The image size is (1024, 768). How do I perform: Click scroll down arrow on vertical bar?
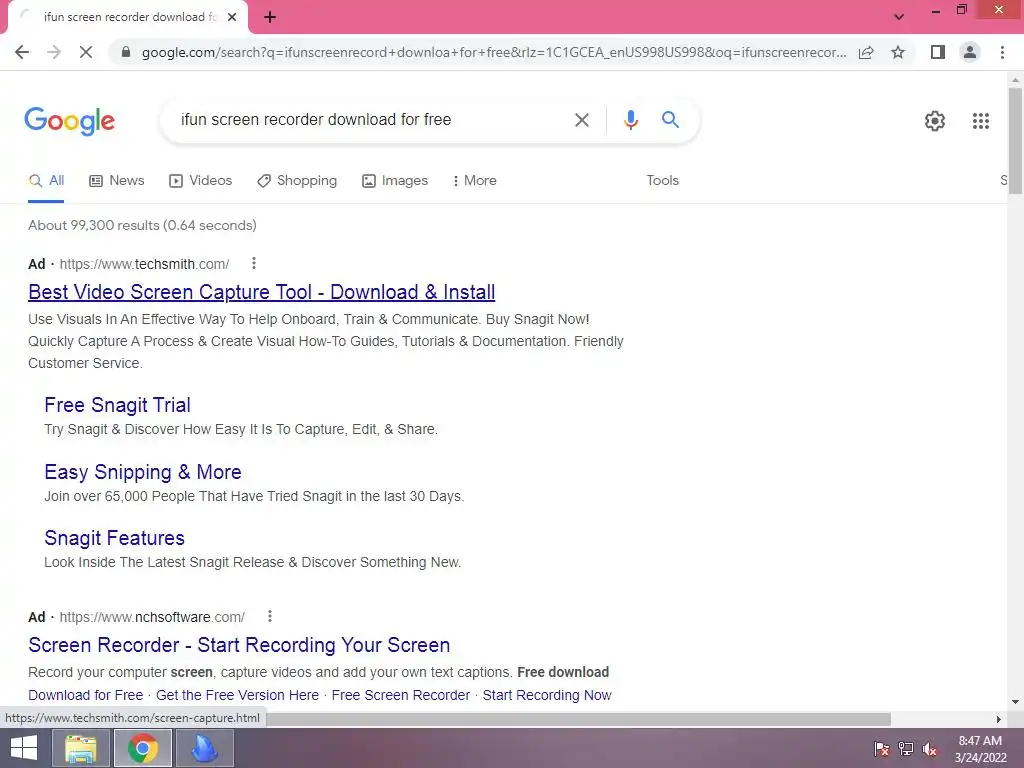[x=1015, y=702]
